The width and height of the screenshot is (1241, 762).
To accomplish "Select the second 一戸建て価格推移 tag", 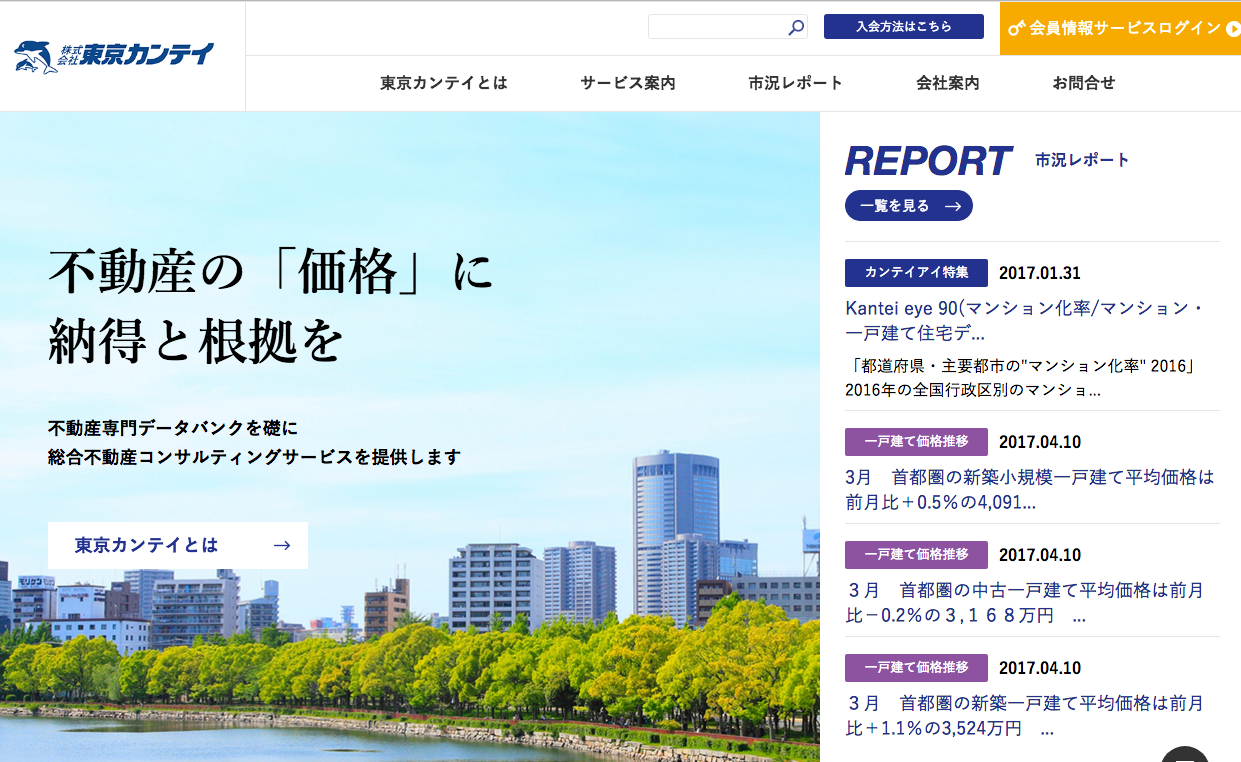I will (916, 554).
